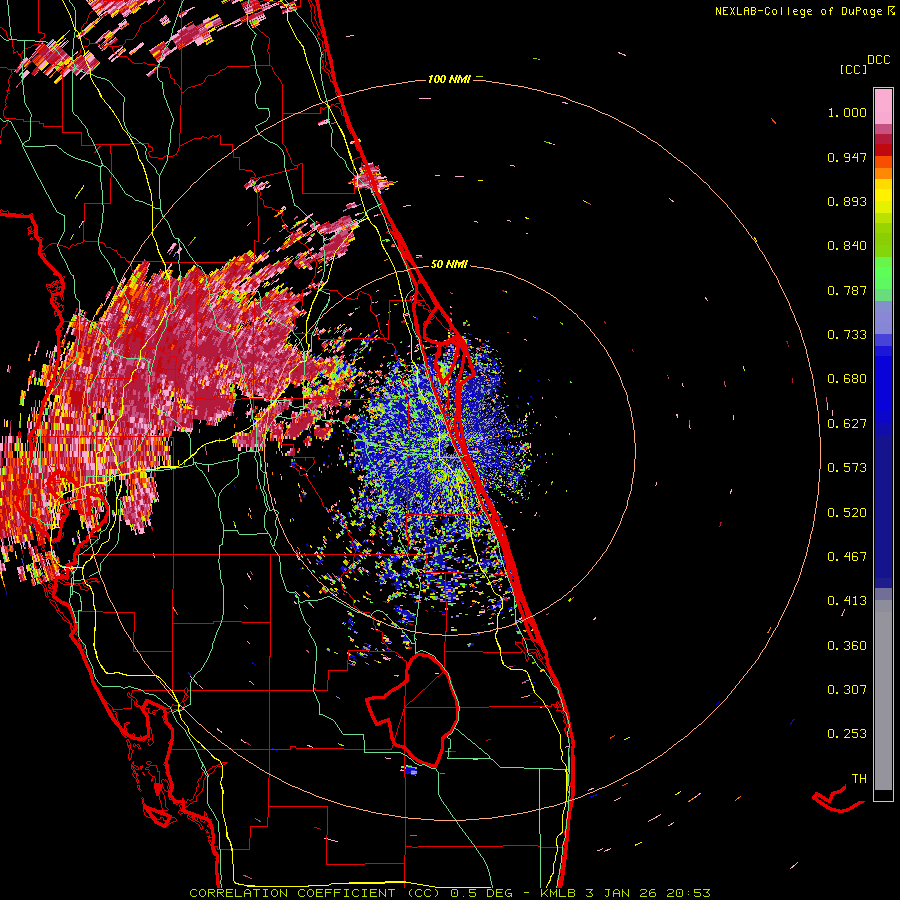Image resolution: width=900 pixels, height=900 pixels.
Task: Pick the light pink segment of the color bar
Action: 883,107
